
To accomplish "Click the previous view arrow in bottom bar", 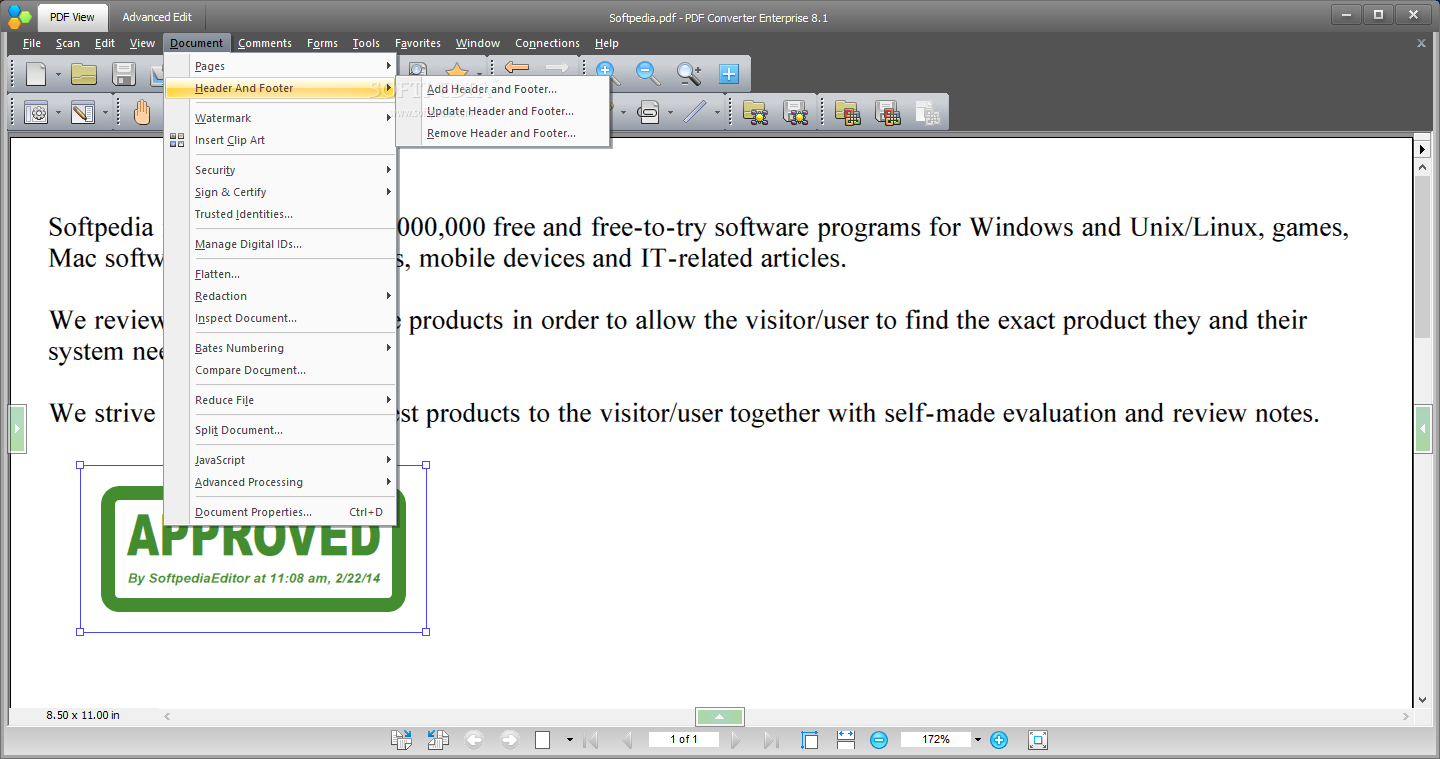I will tap(473, 740).
